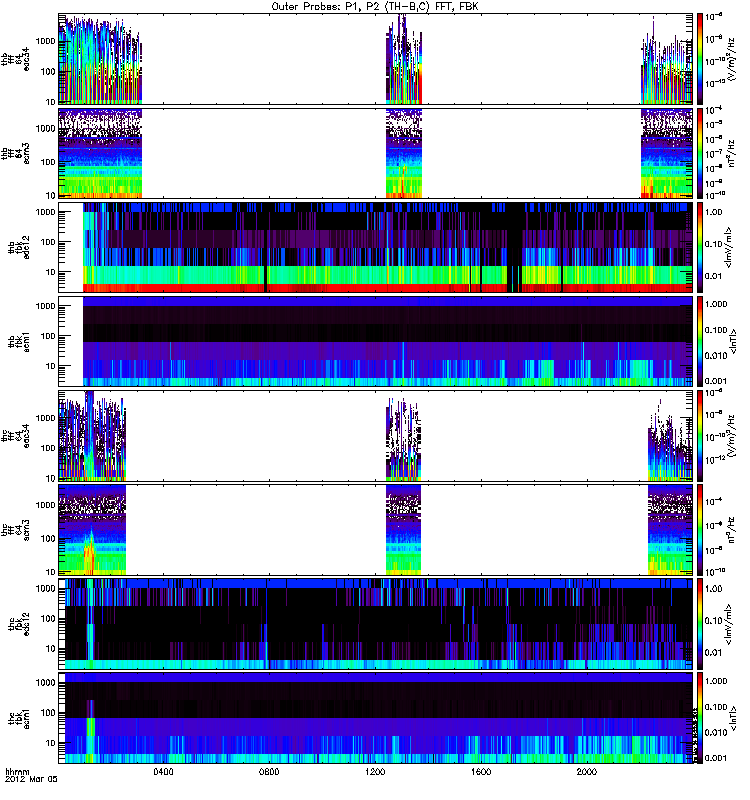The image size is (750, 800).
Task: Click the <|nT|> unit label of thb scm1 panel
Action: 734,342
